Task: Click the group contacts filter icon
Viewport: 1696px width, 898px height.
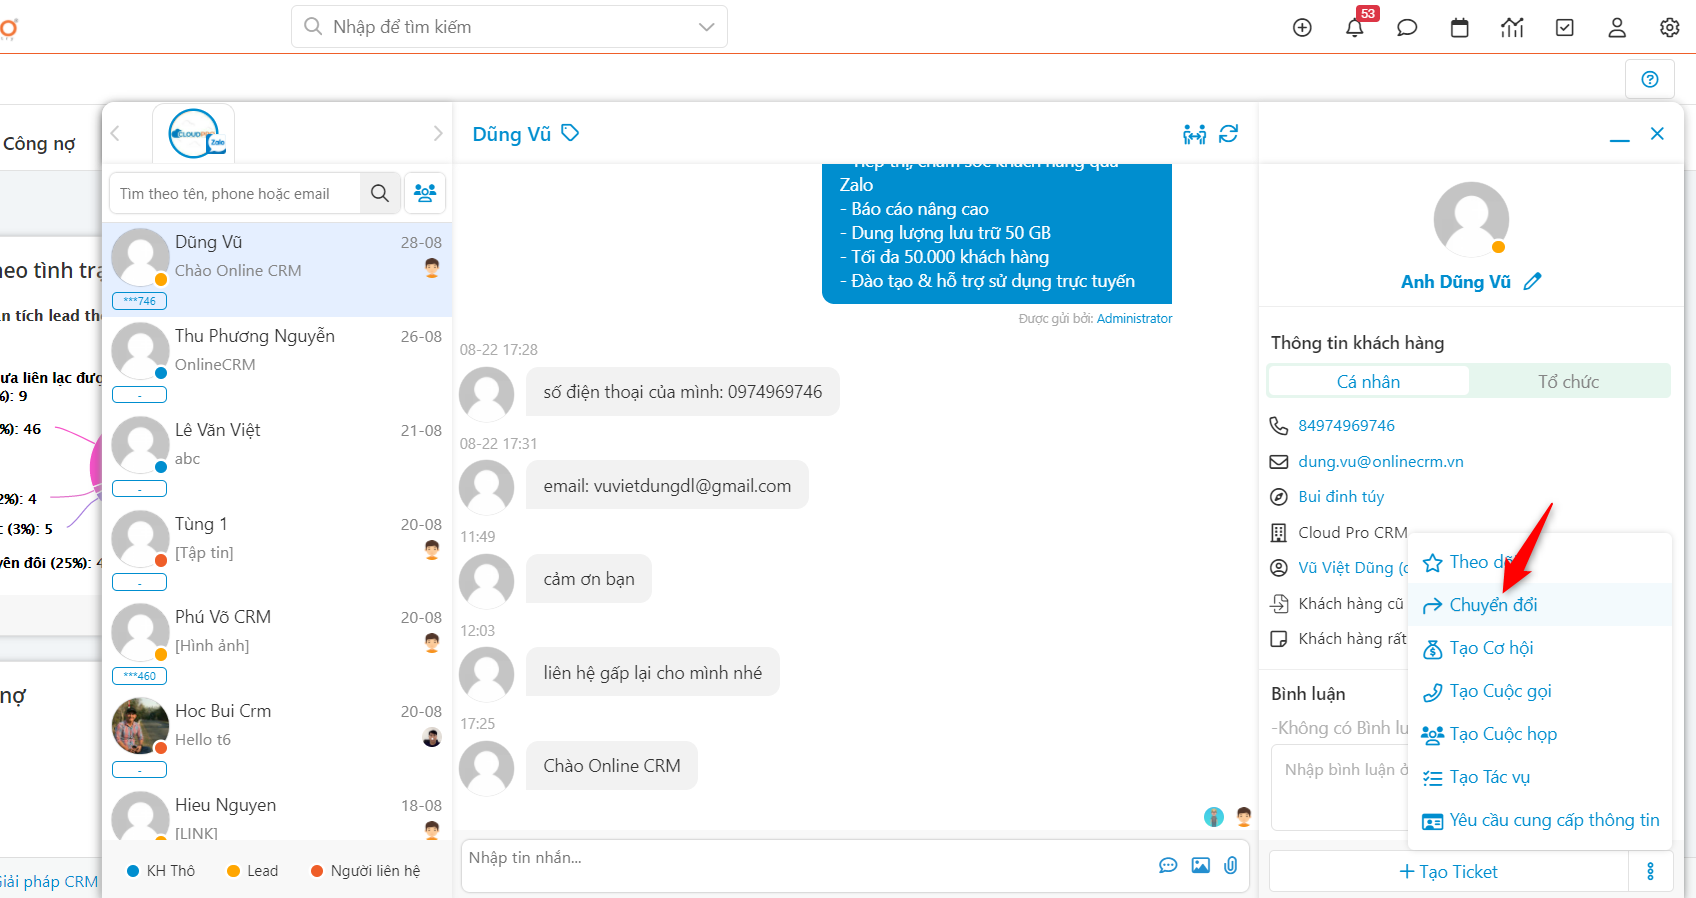Action: (x=425, y=193)
